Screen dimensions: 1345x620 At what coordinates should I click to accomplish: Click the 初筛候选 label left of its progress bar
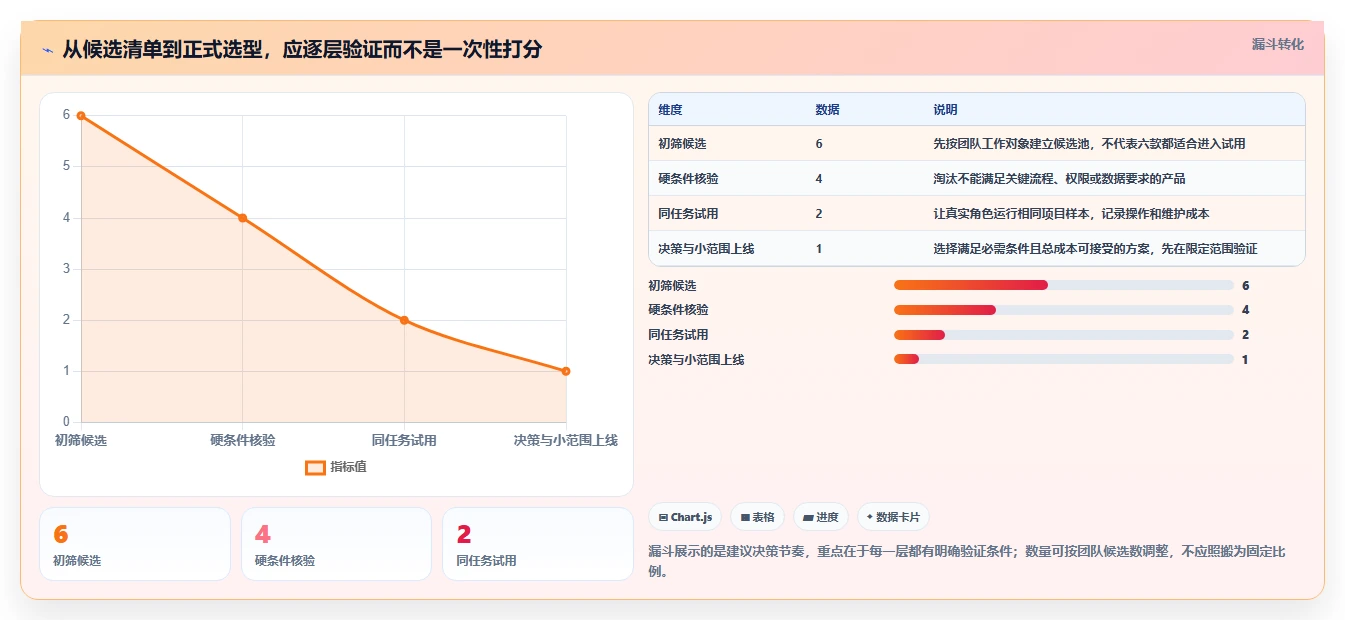[672, 285]
